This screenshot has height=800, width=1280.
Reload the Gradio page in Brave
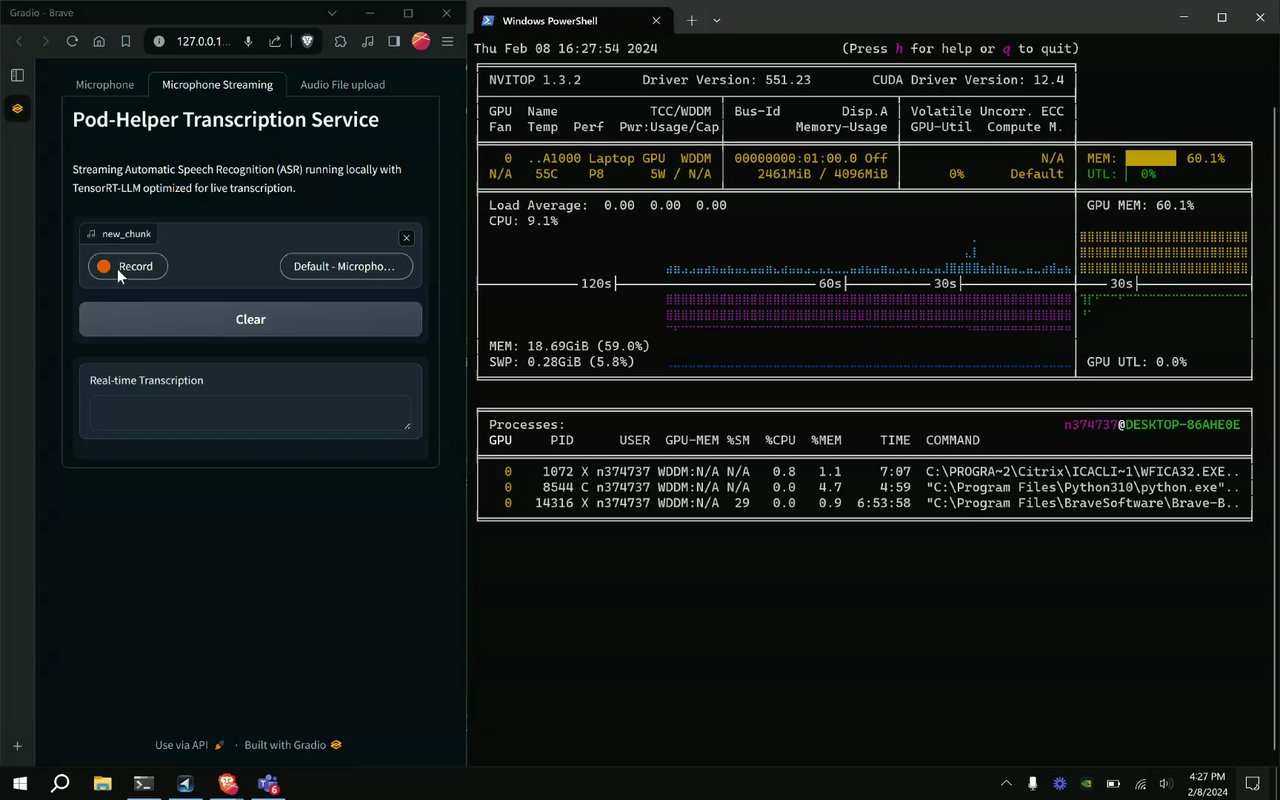72,42
